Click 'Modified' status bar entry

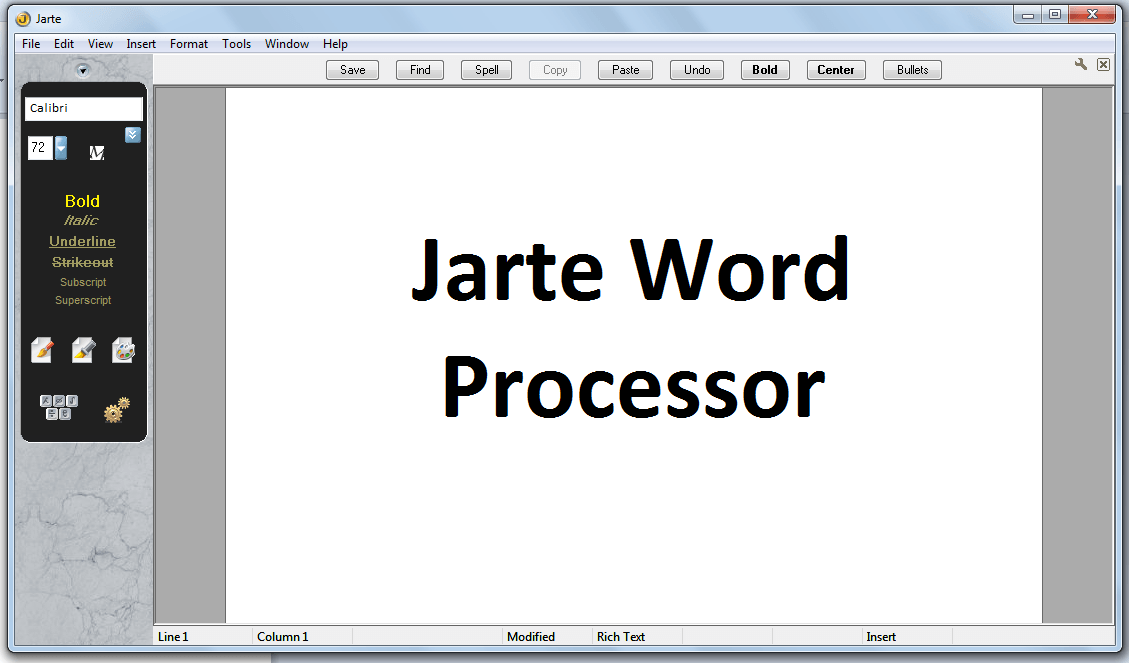click(x=531, y=636)
